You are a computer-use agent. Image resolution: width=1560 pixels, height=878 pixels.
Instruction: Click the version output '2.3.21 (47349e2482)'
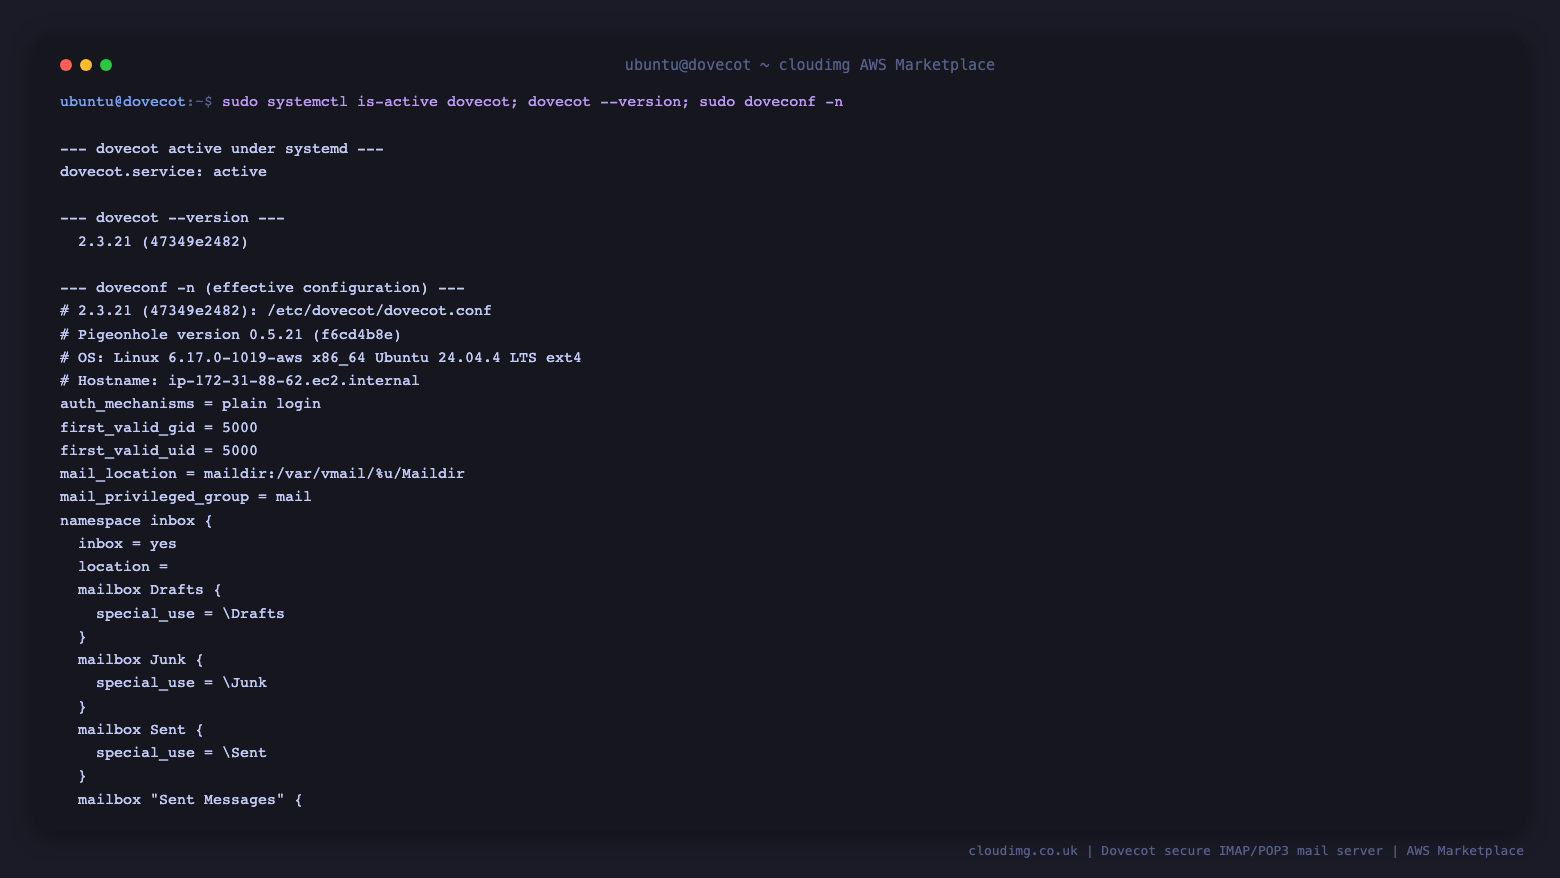163,242
